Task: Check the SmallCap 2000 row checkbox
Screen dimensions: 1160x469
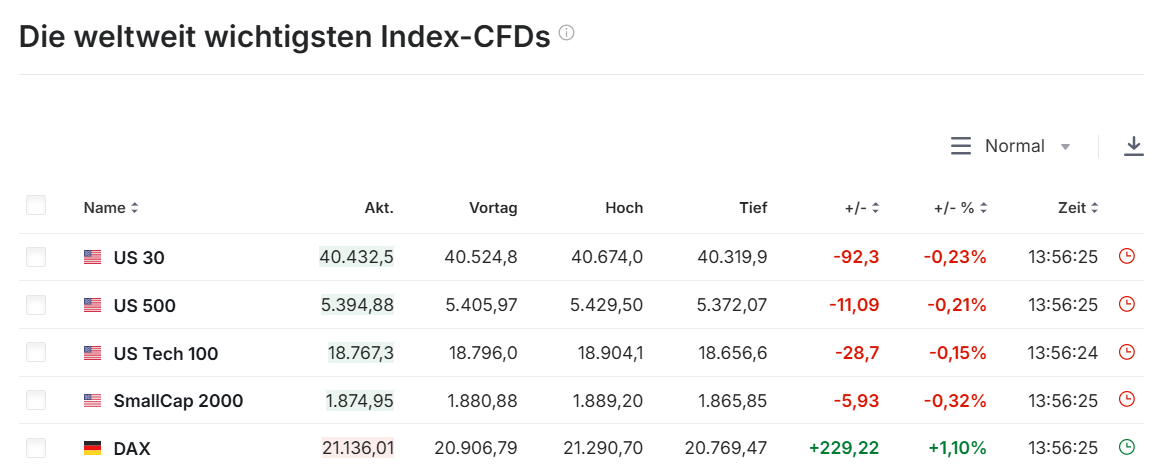Action: pyautogui.click(x=36, y=400)
